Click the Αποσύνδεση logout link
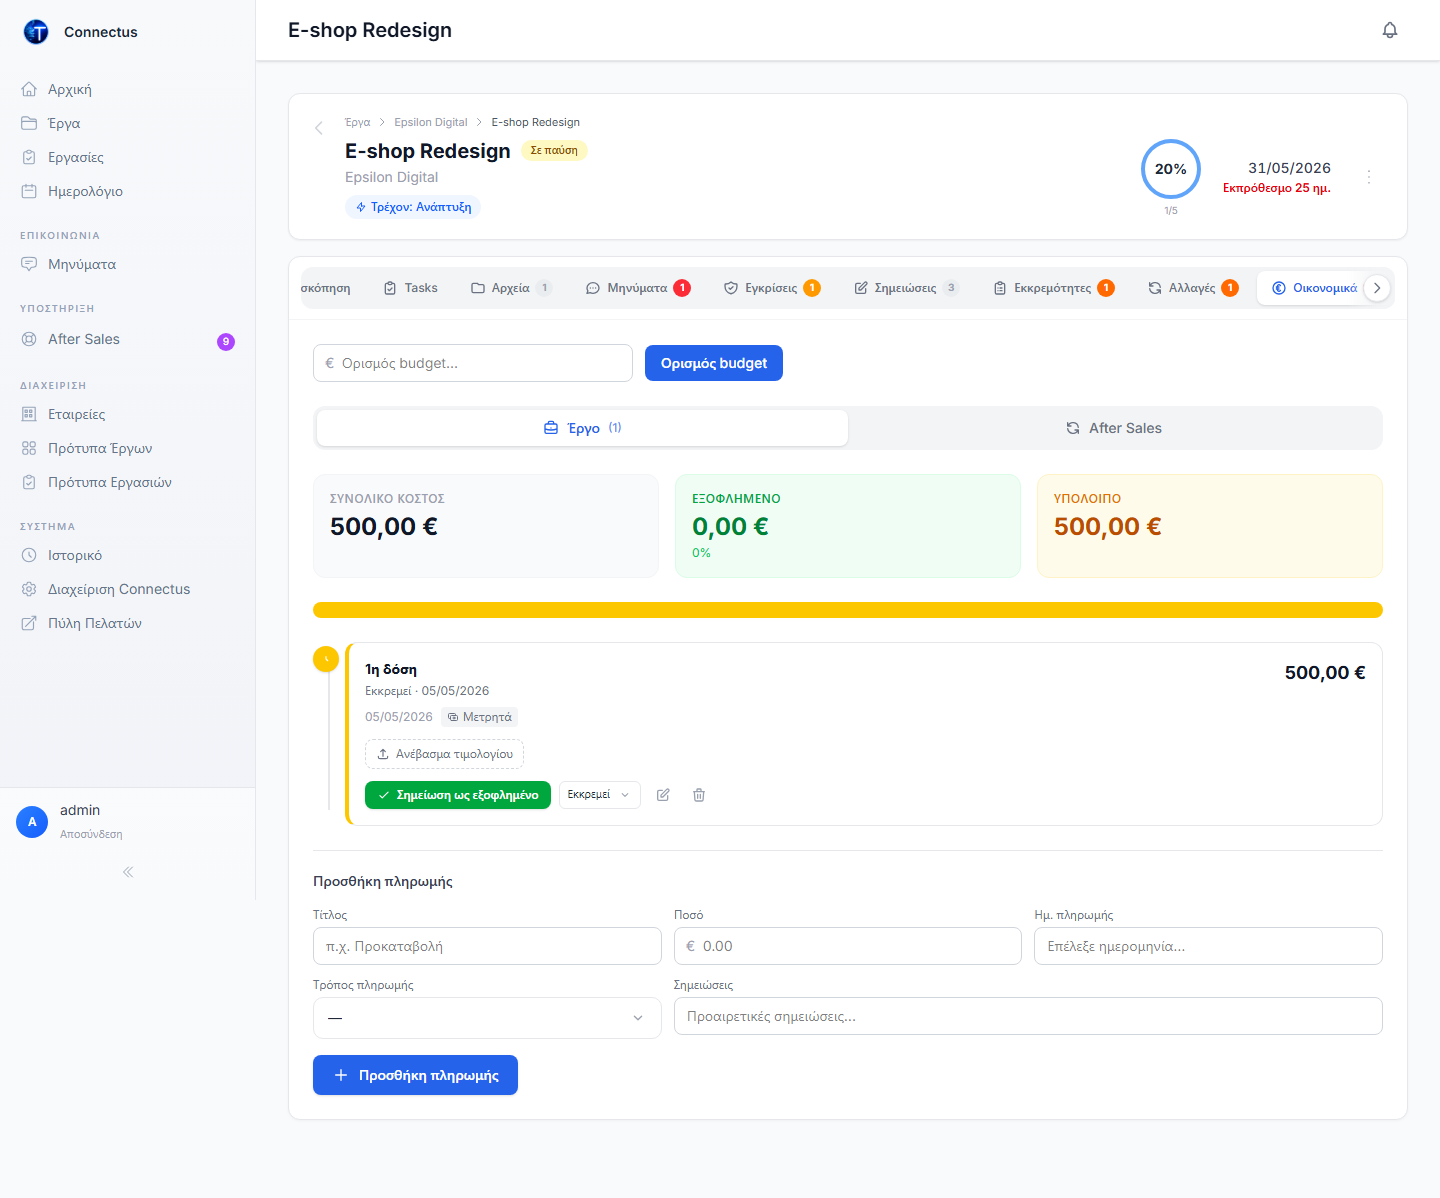1440x1198 pixels. (91, 834)
